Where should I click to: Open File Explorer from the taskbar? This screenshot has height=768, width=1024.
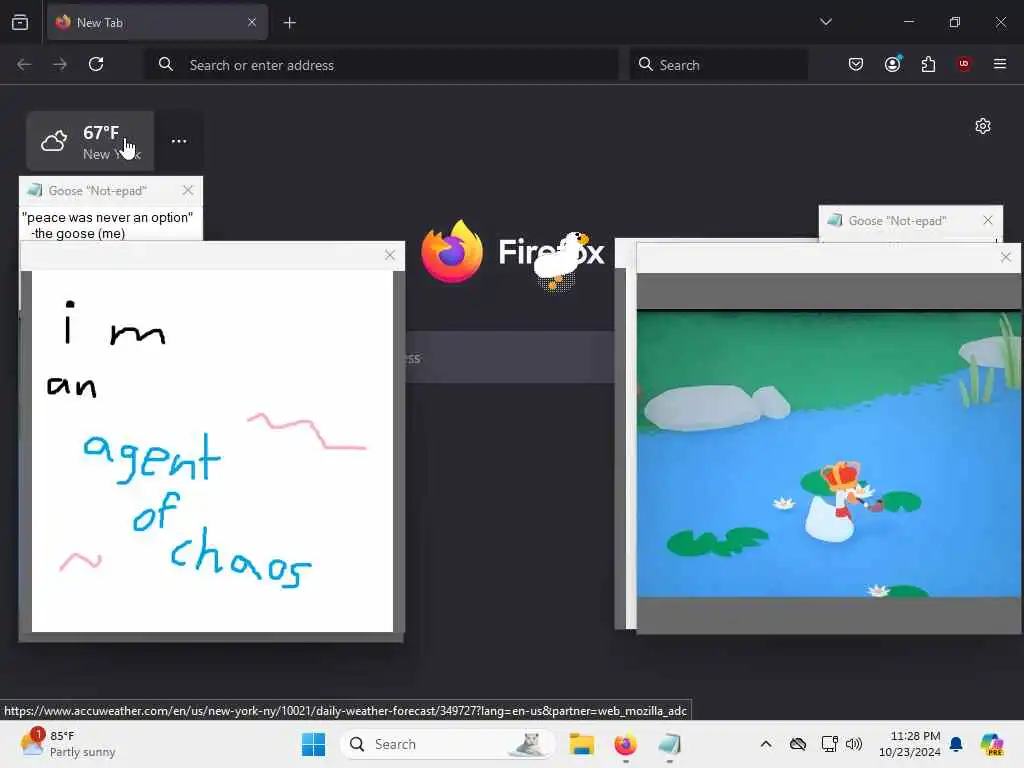[x=581, y=744]
